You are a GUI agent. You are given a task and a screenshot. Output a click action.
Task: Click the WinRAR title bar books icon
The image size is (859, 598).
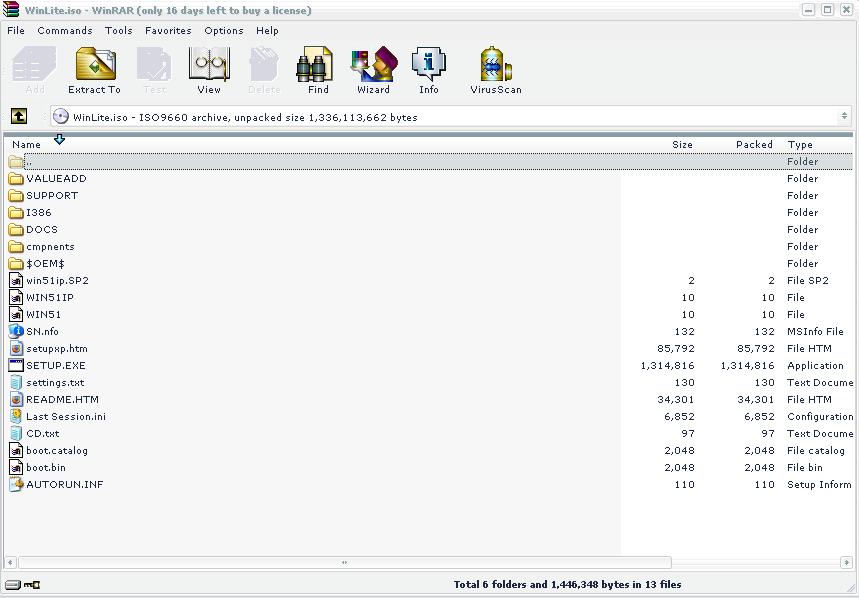(10, 10)
